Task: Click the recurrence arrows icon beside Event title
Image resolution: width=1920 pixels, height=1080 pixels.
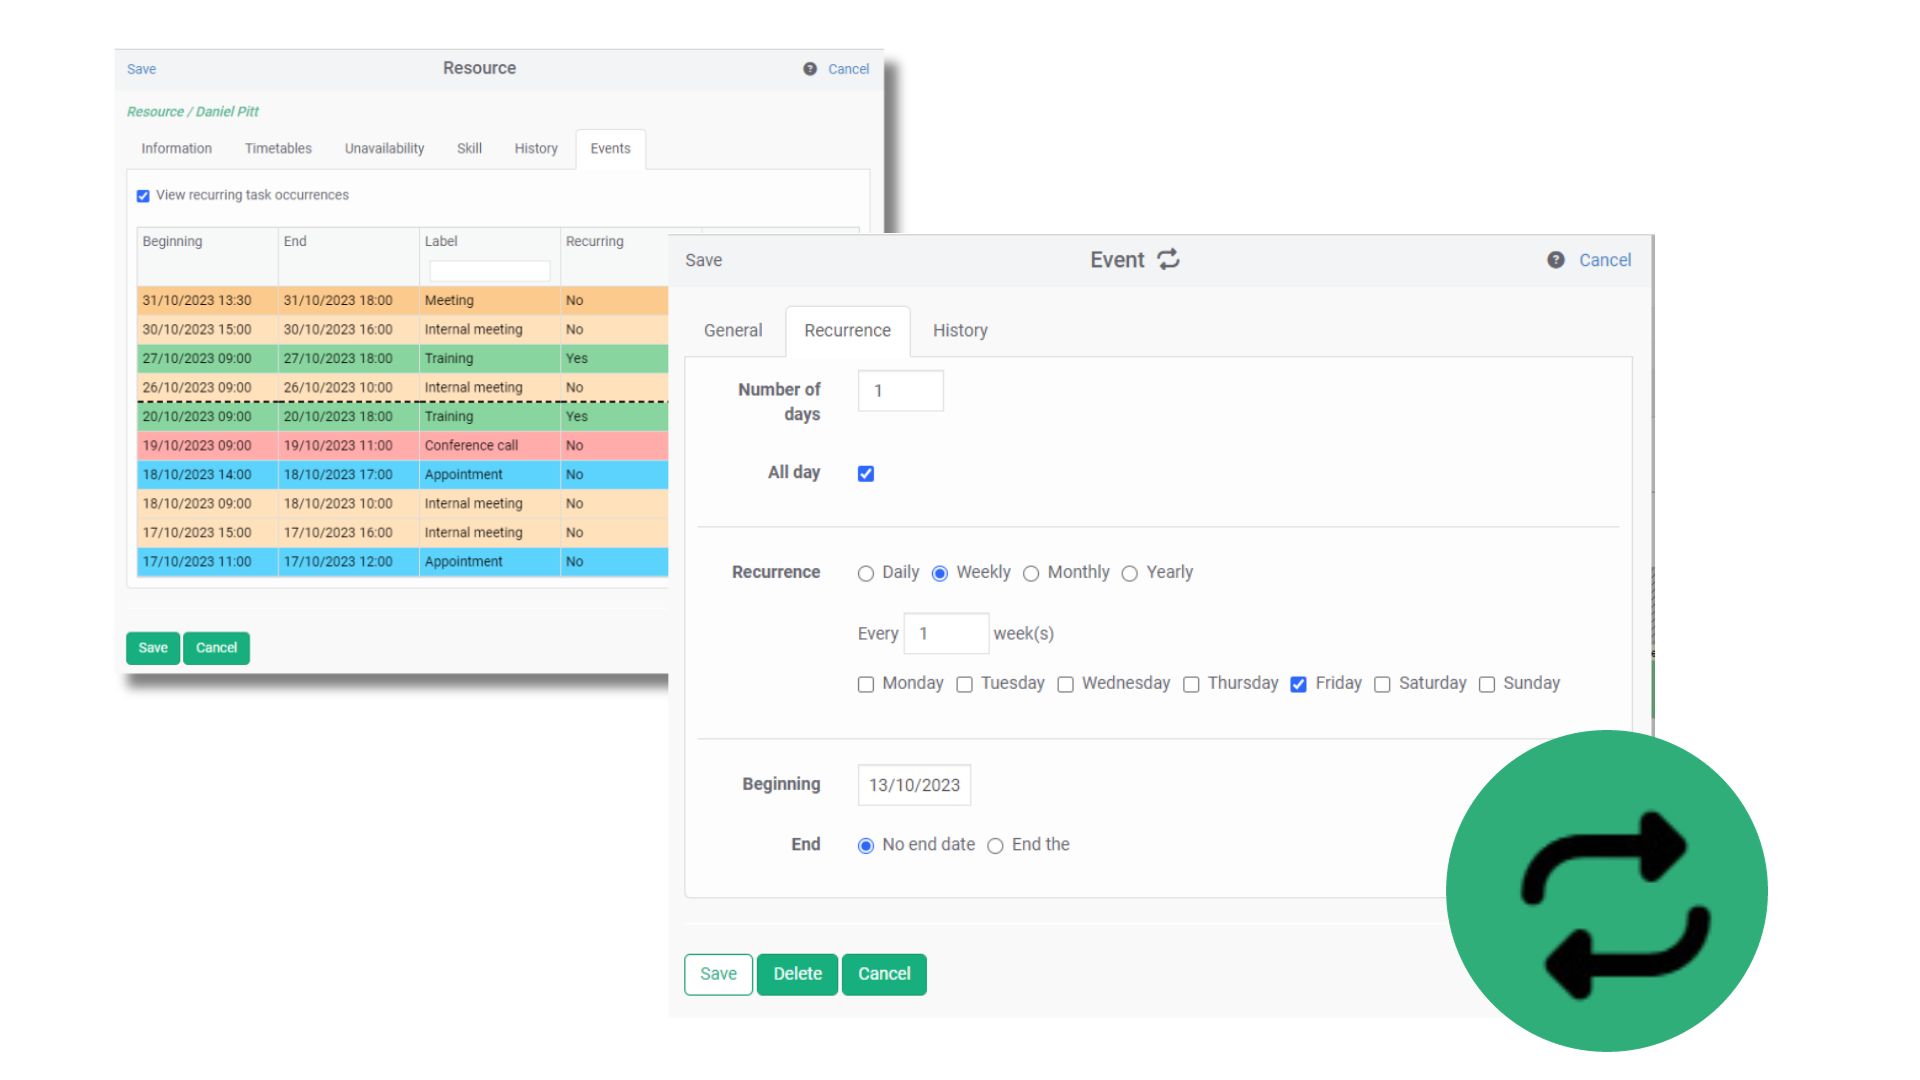Action: coord(1168,260)
